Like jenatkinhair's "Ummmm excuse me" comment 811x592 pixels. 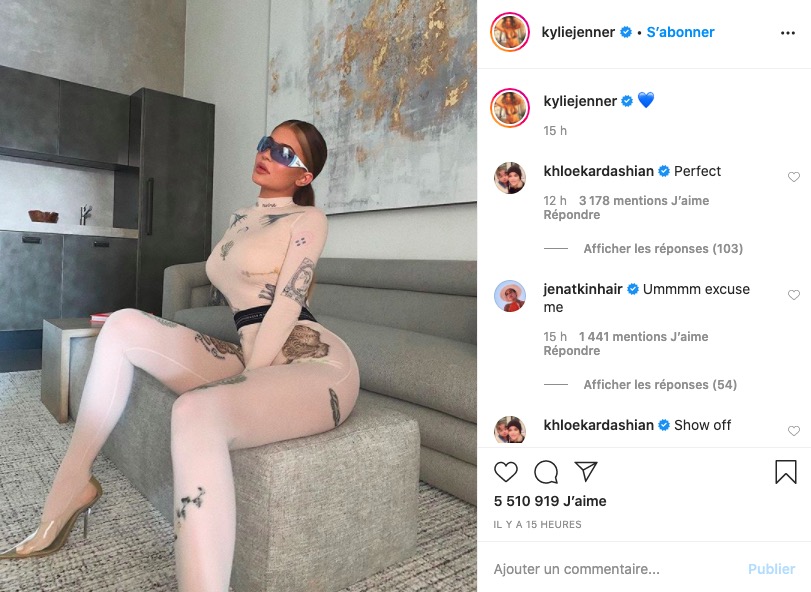[x=793, y=295]
